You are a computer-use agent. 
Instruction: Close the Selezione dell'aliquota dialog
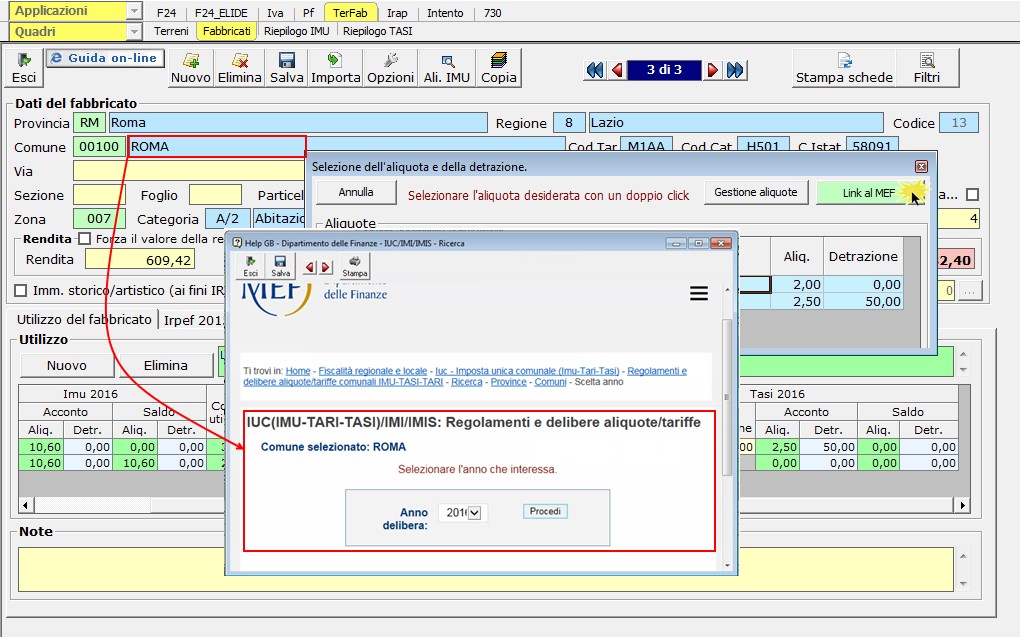(921, 167)
